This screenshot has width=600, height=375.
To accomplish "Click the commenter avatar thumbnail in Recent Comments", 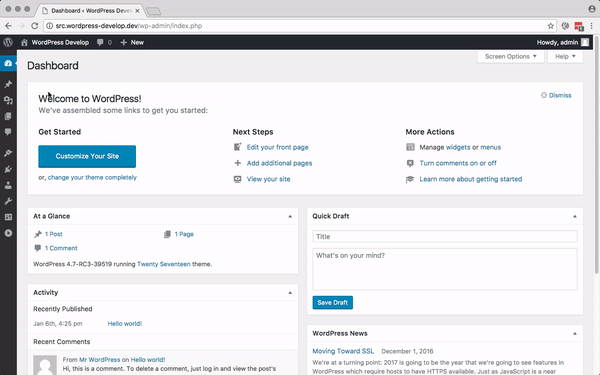I will pyautogui.click(x=45, y=365).
